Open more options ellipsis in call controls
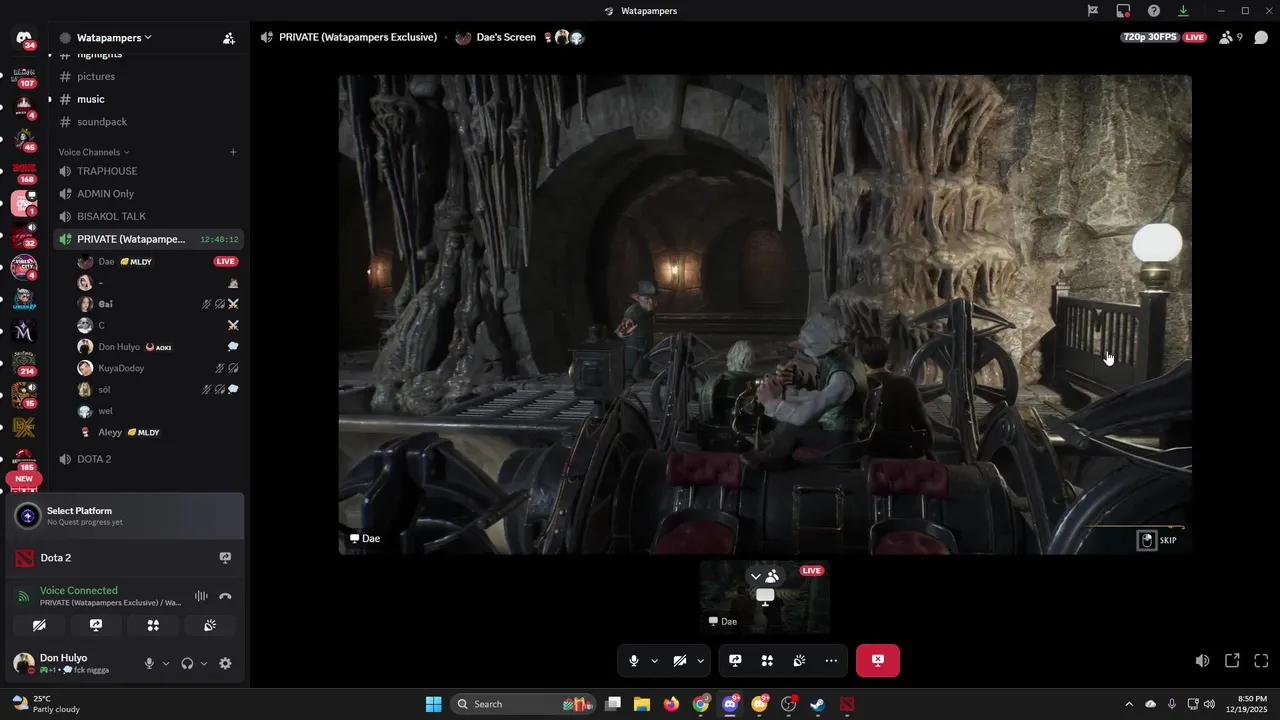 tap(831, 661)
